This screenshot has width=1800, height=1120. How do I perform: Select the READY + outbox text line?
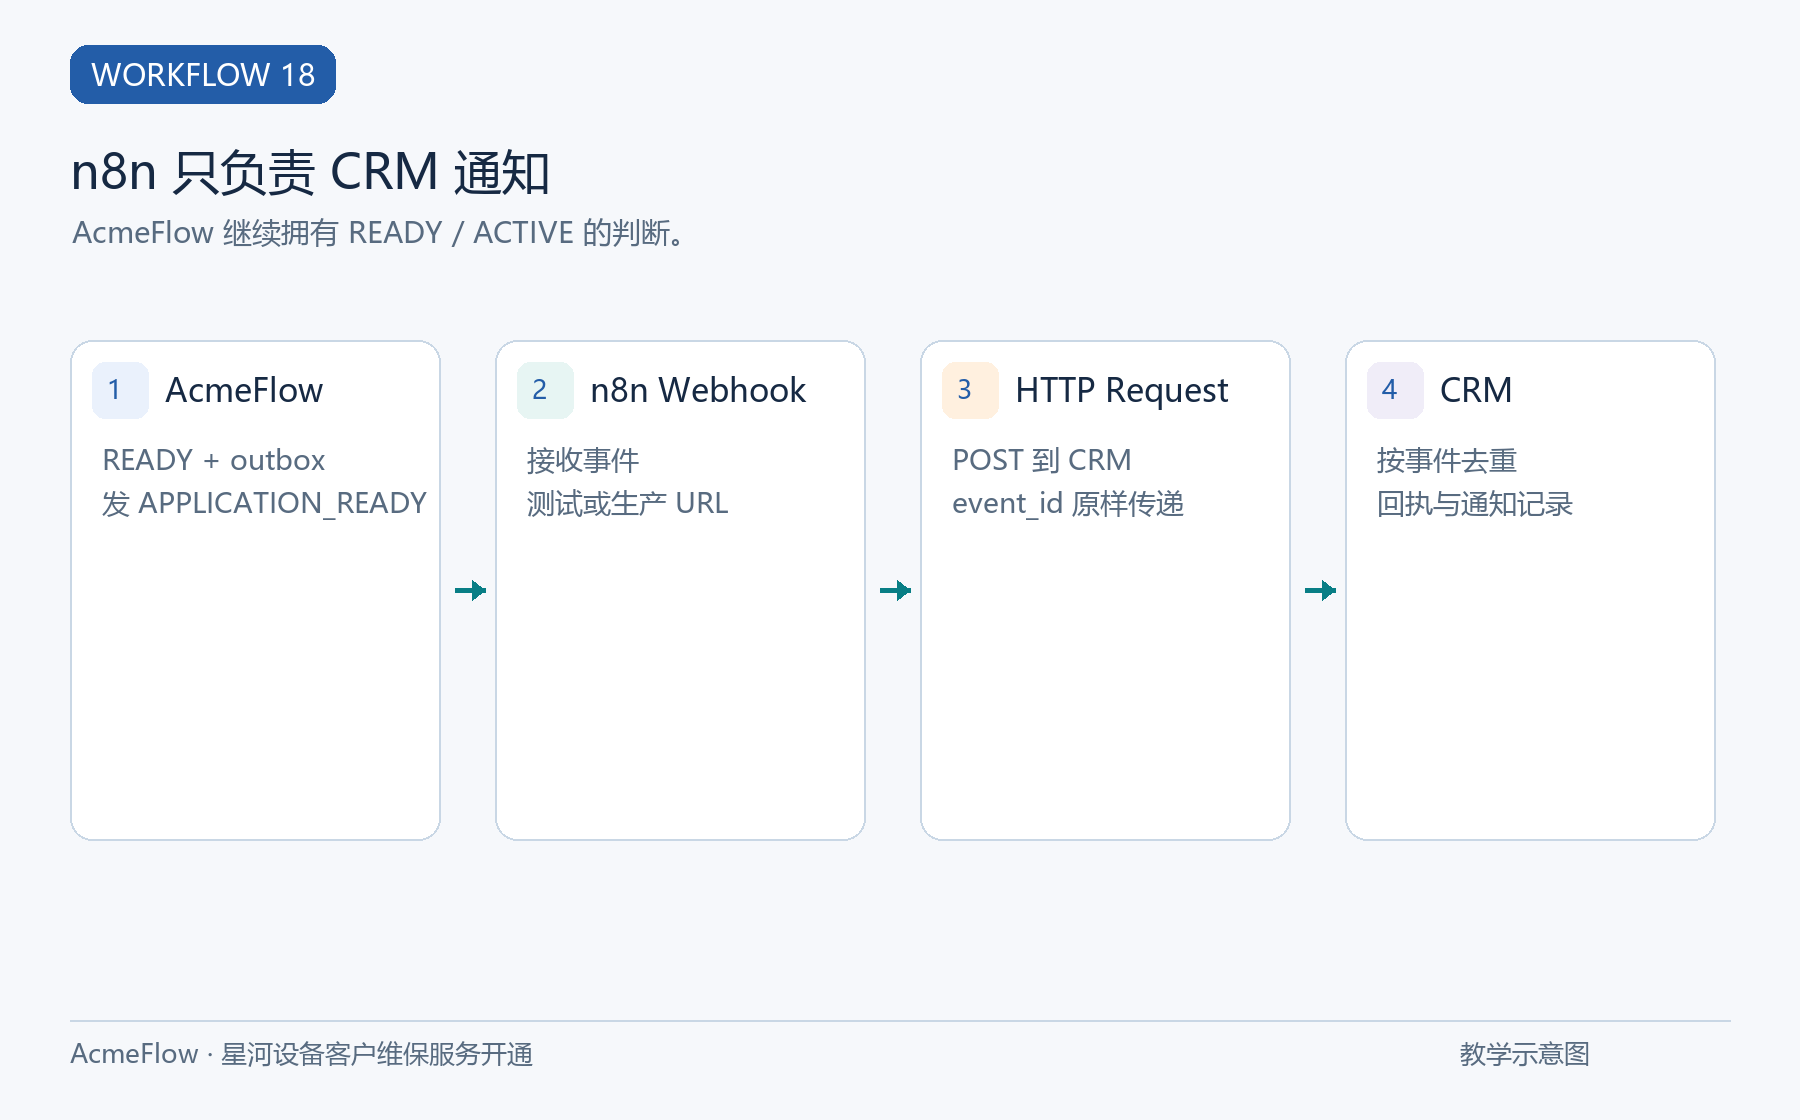pyautogui.click(x=214, y=460)
